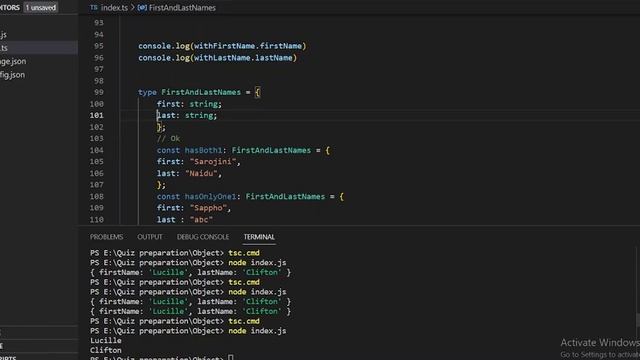Click 'type FirstAndLastNames' declaration on line 99
640x360 pixels.
coord(189,92)
